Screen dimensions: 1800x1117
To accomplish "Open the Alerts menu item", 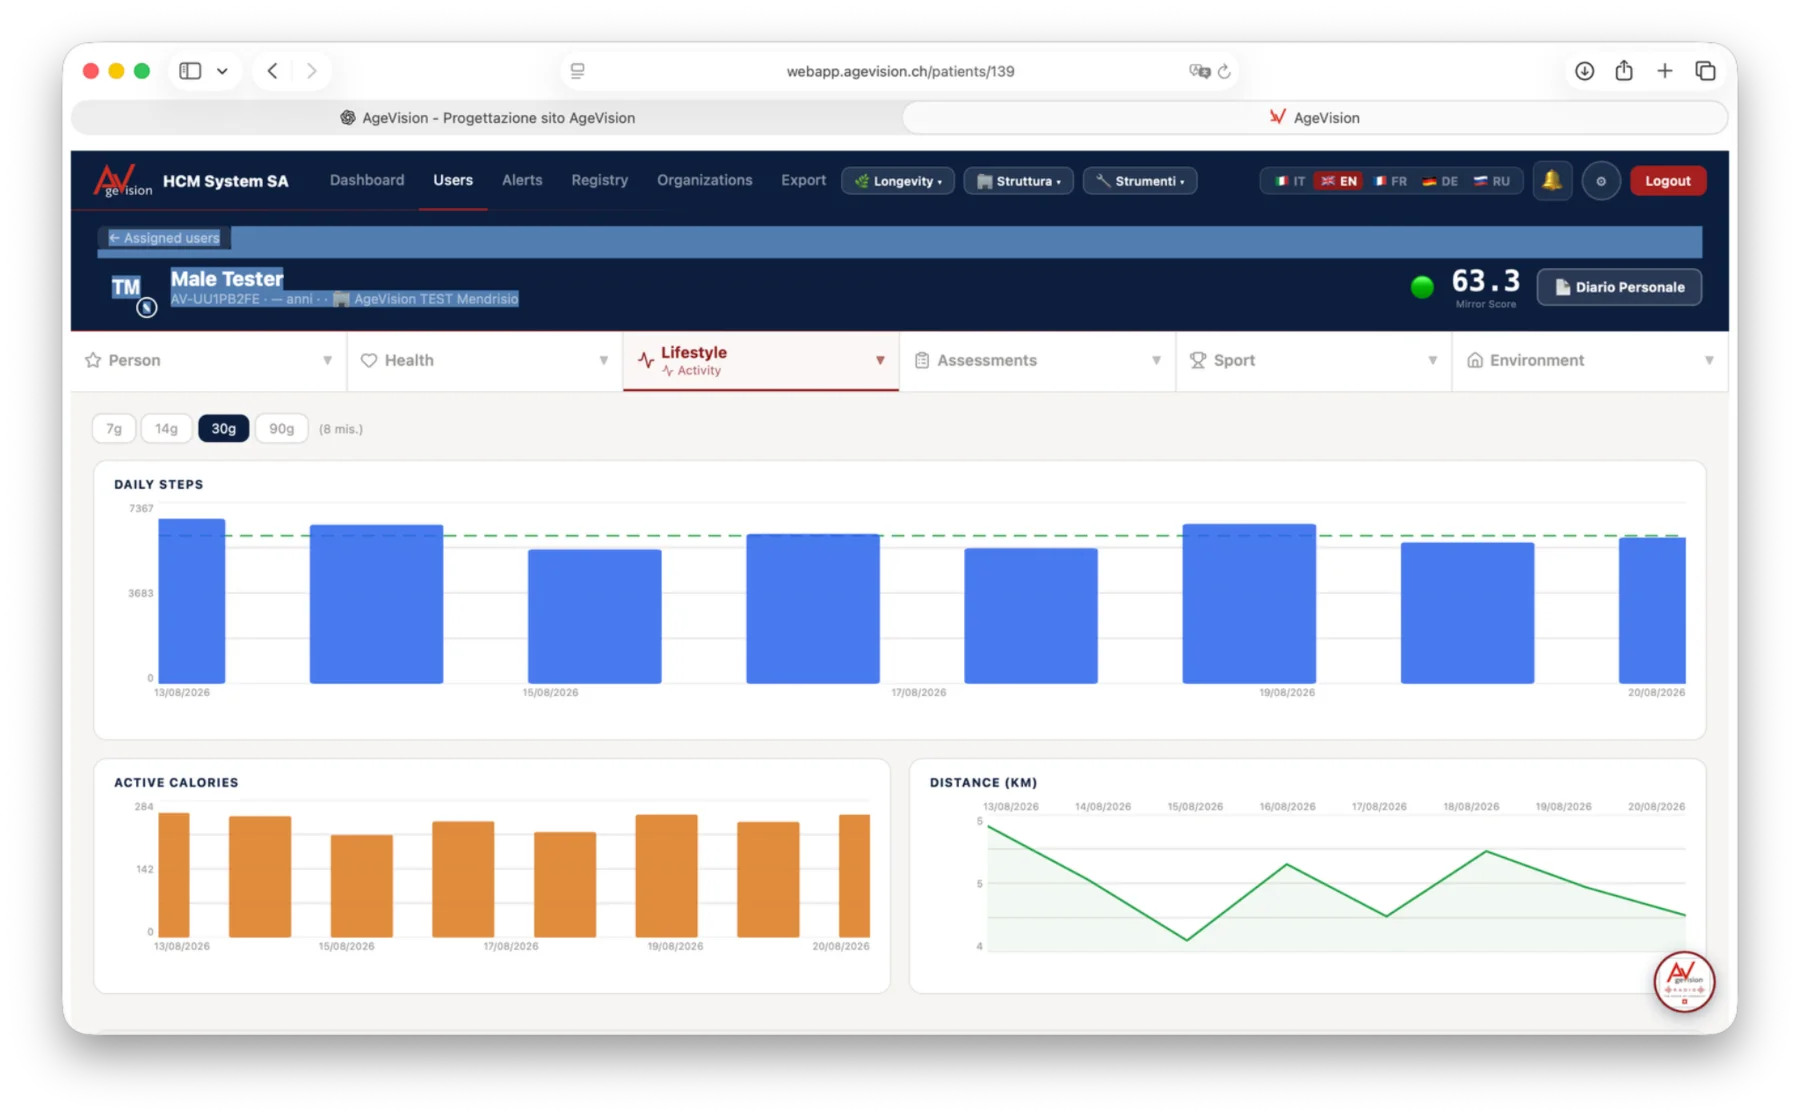I will (522, 180).
